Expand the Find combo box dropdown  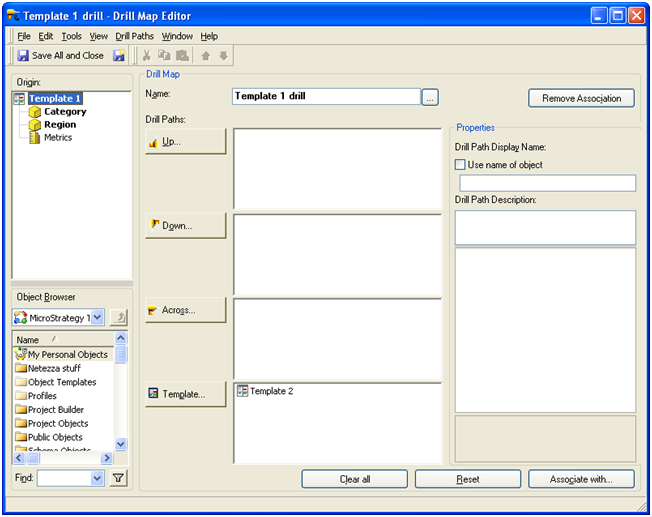click(x=97, y=479)
